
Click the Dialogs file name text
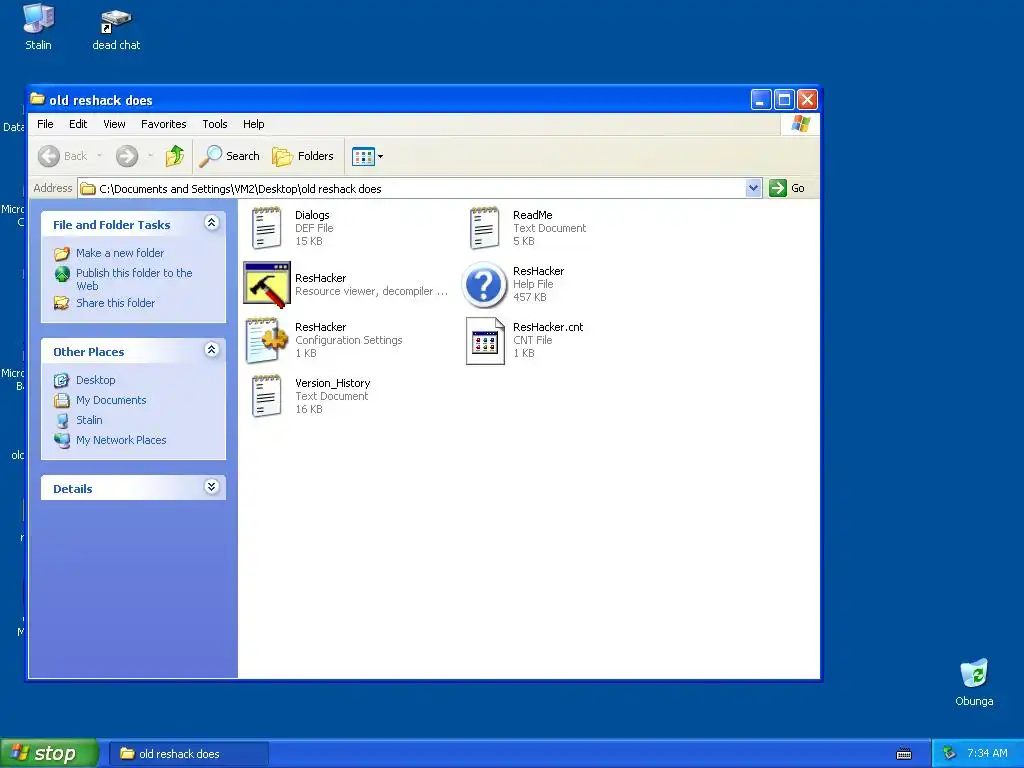(312, 215)
